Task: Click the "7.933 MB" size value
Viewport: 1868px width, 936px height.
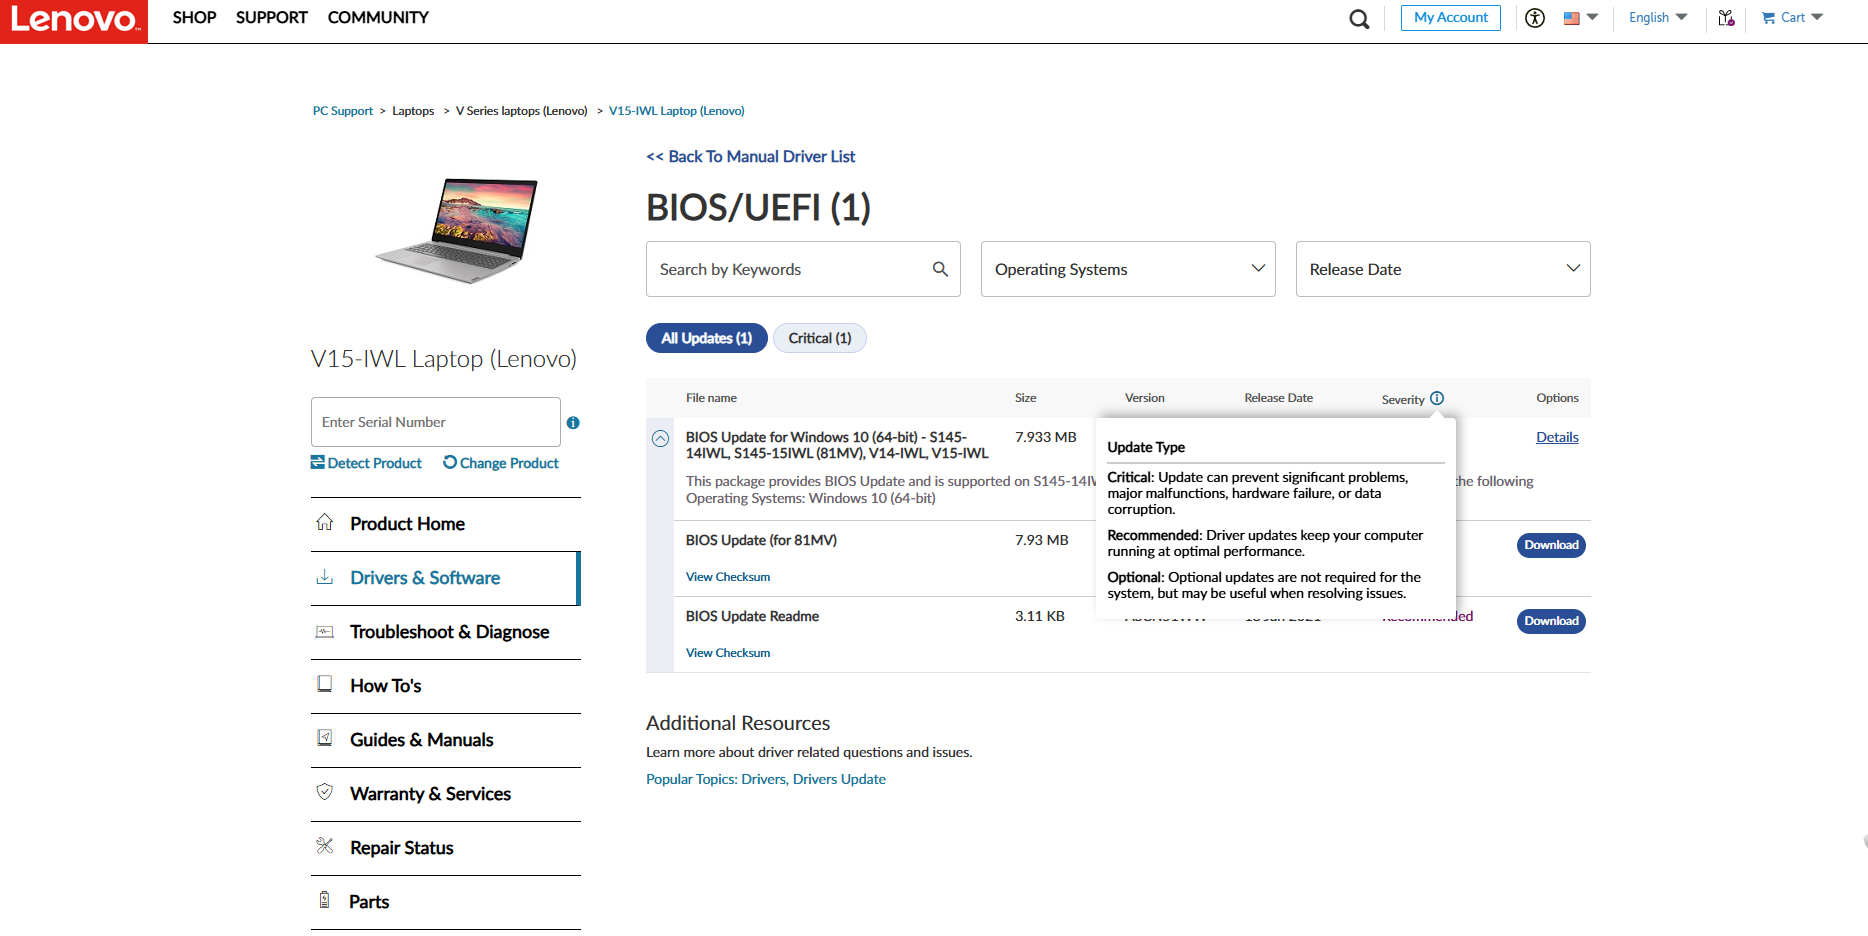Action: click(1046, 437)
